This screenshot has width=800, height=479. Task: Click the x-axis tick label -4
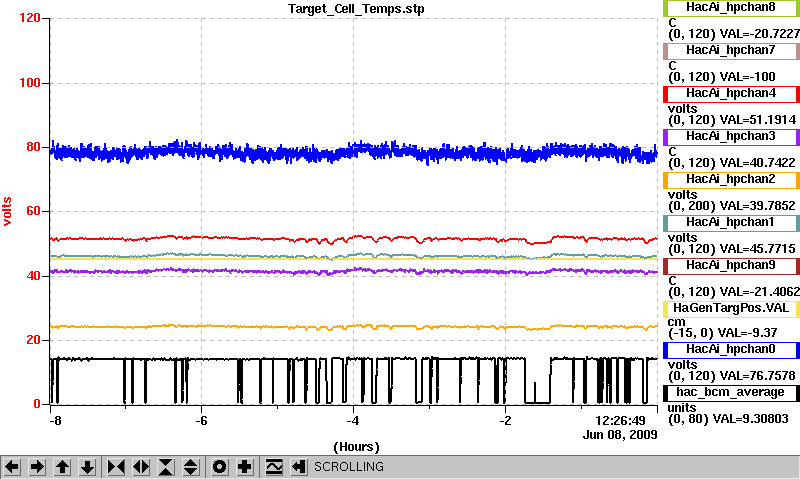point(353,421)
